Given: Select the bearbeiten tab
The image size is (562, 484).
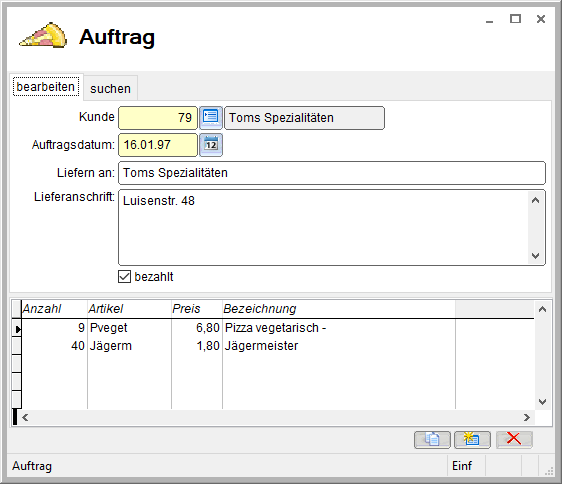Looking at the screenshot, I should tap(46, 87).
